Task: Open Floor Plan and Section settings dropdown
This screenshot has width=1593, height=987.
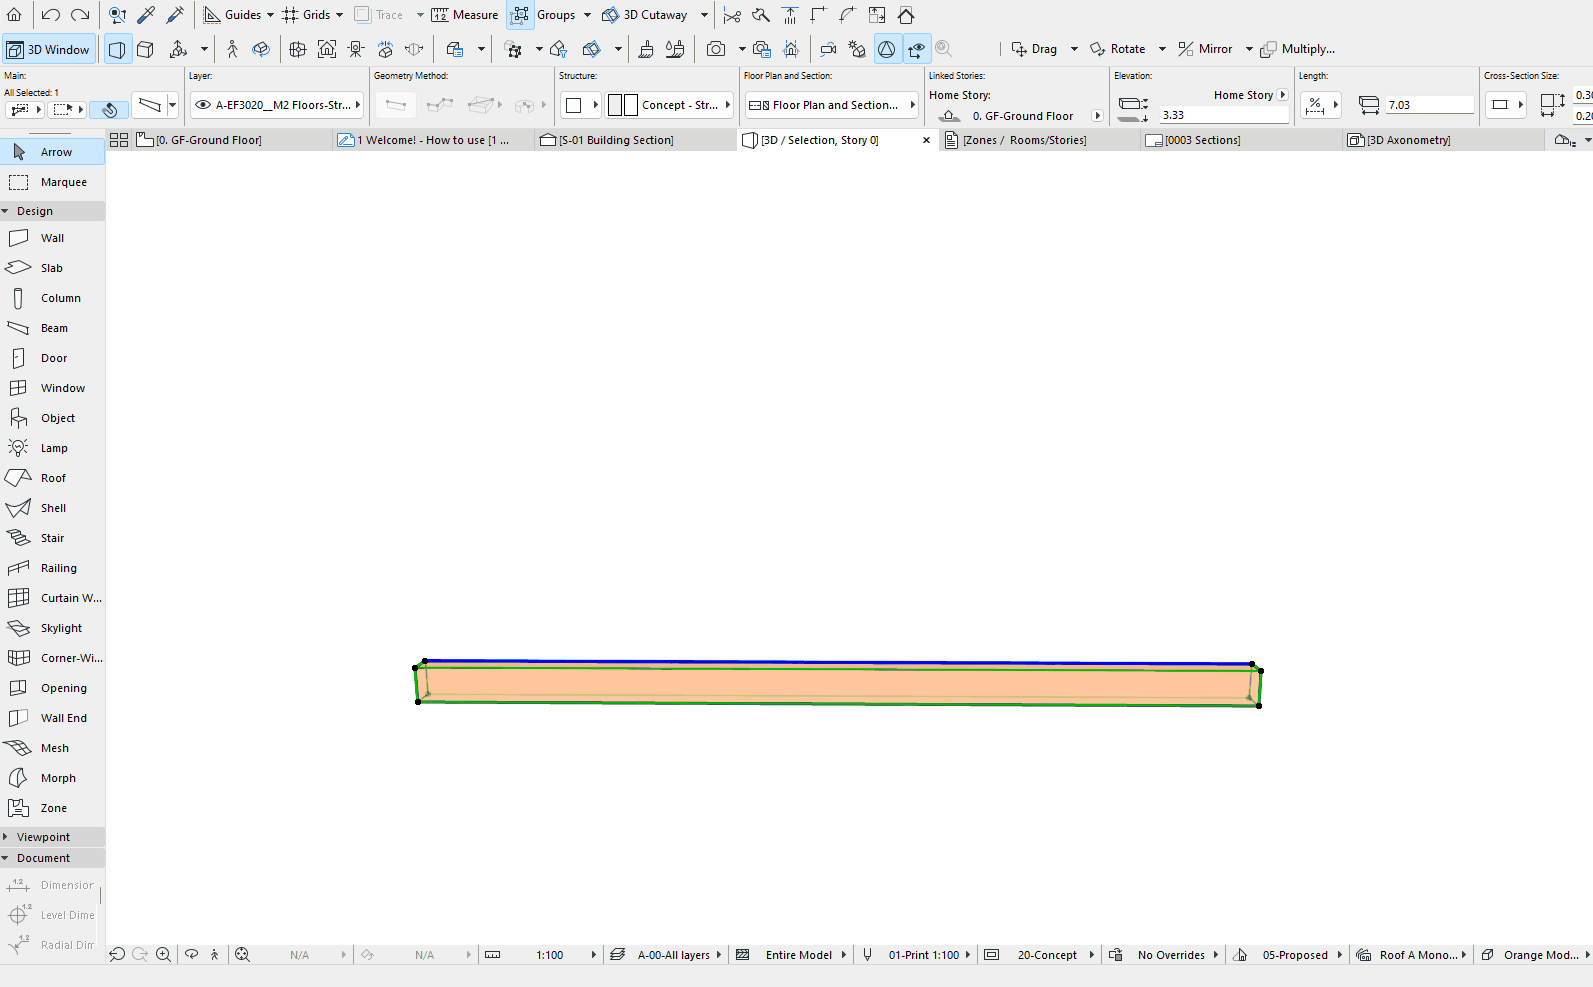Action: [832, 105]
